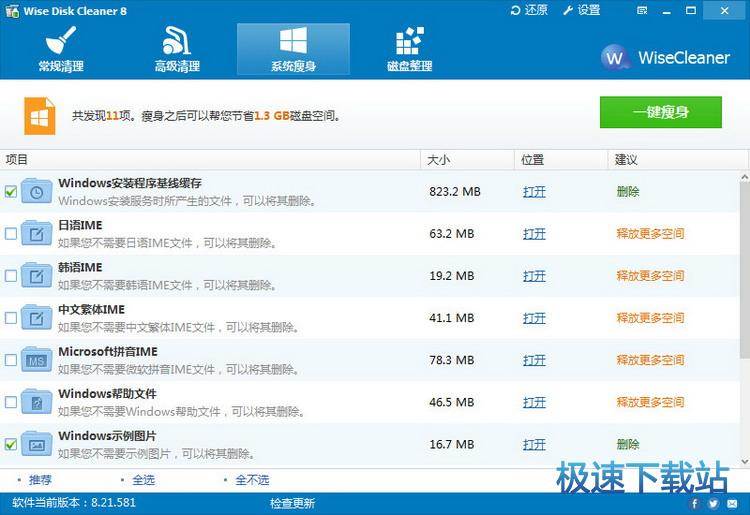The height and width of the screenshot is (515, 750).
Task: Click the 全不选 deselect-all link
Action: point(252,480)
